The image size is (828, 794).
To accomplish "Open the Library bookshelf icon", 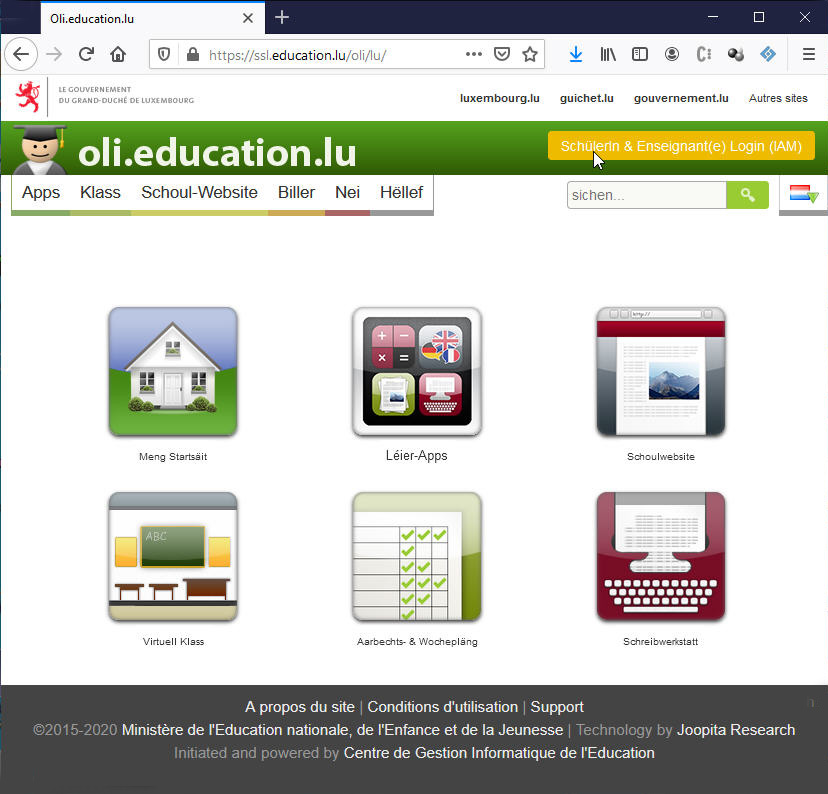I will (x=608, y=54).
